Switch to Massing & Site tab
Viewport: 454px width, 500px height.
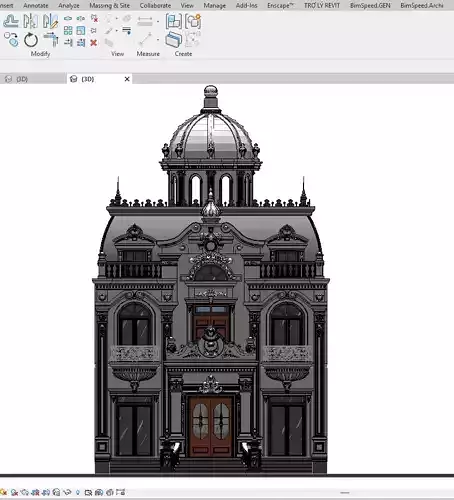[x=109, y=6]
